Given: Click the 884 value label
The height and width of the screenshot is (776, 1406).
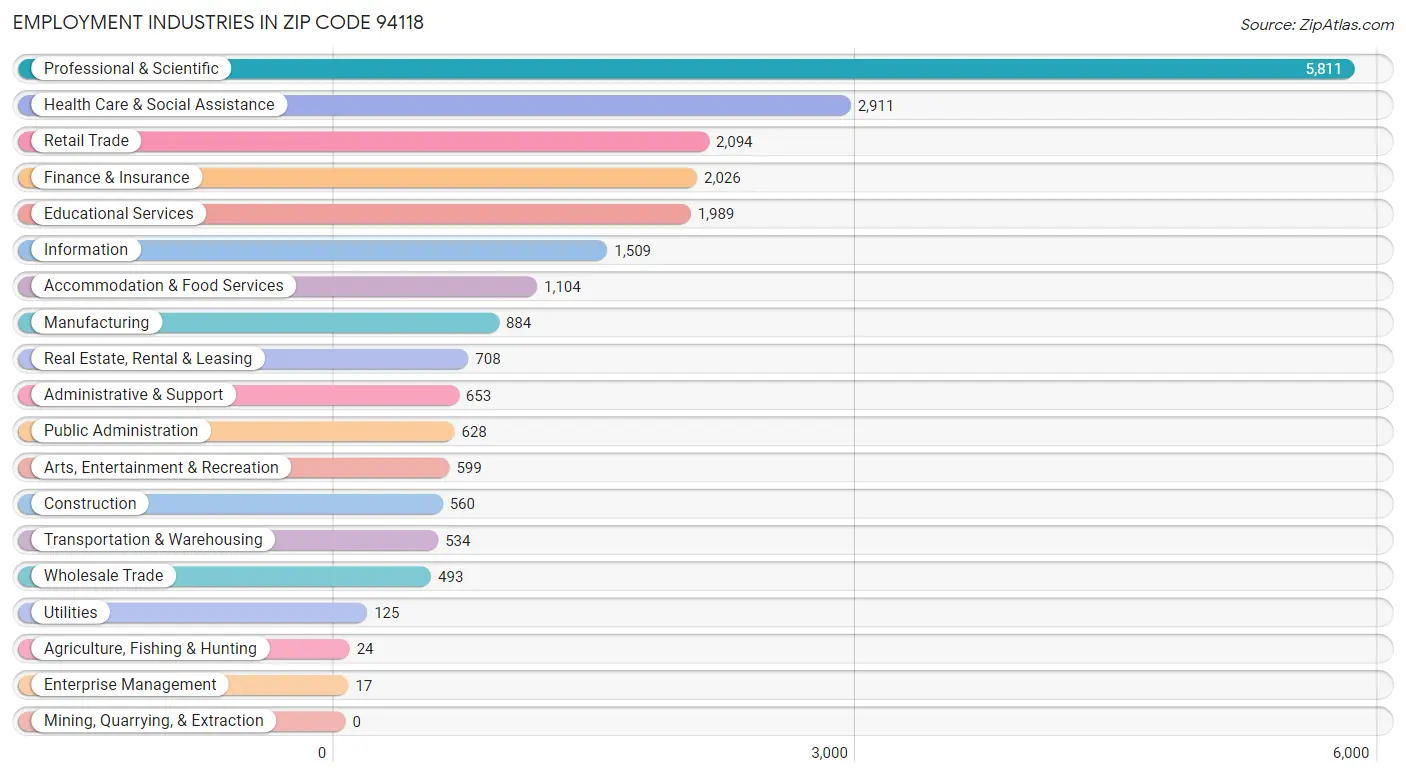Looking at the screenshot, I should 519,324.
